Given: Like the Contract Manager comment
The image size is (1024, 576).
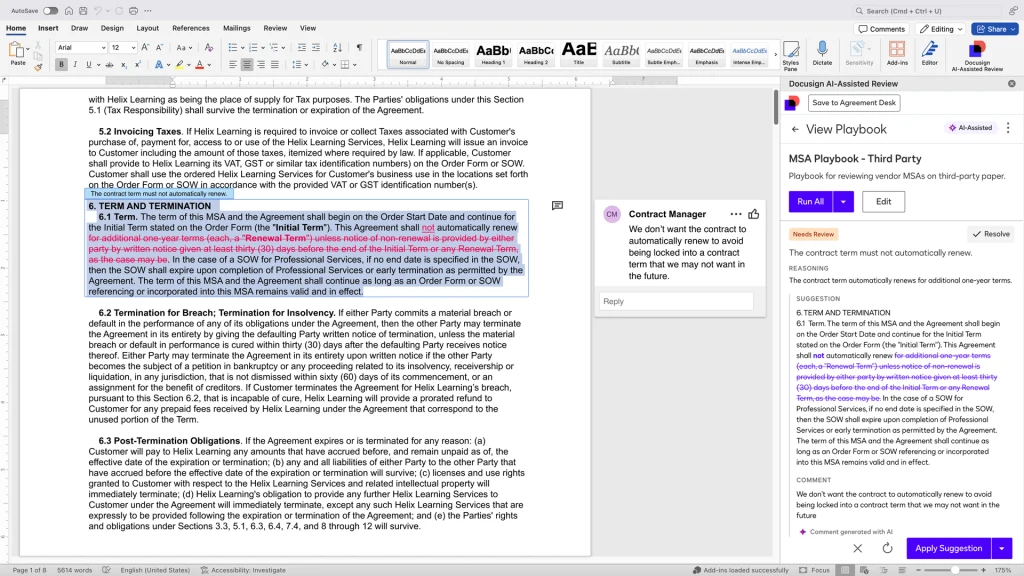Looking at the screenshot, I should (753, 214).
